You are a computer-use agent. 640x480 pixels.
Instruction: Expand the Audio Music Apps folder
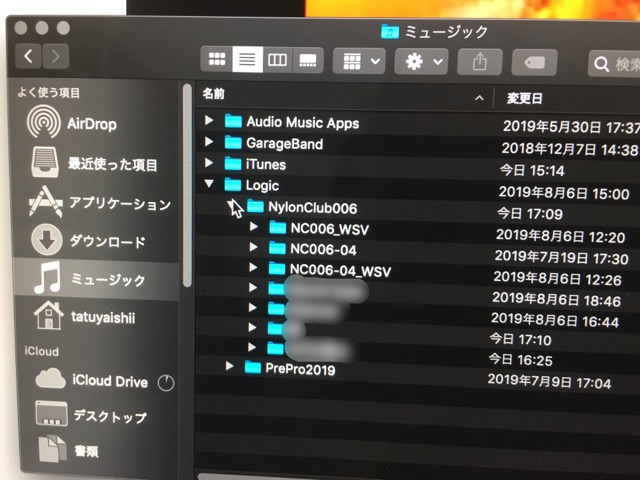[209, 120]
